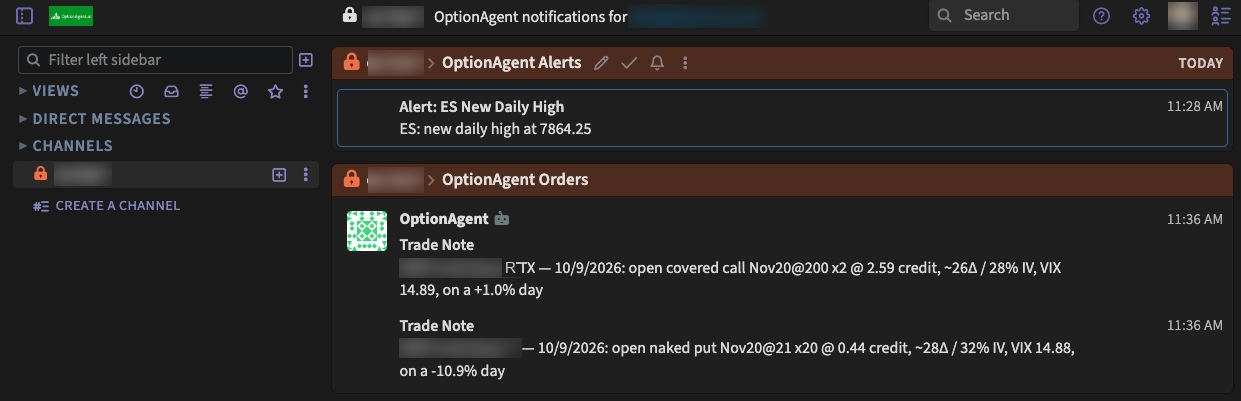
Task: Open OptionAgent bot avatar
Action: 366,231
